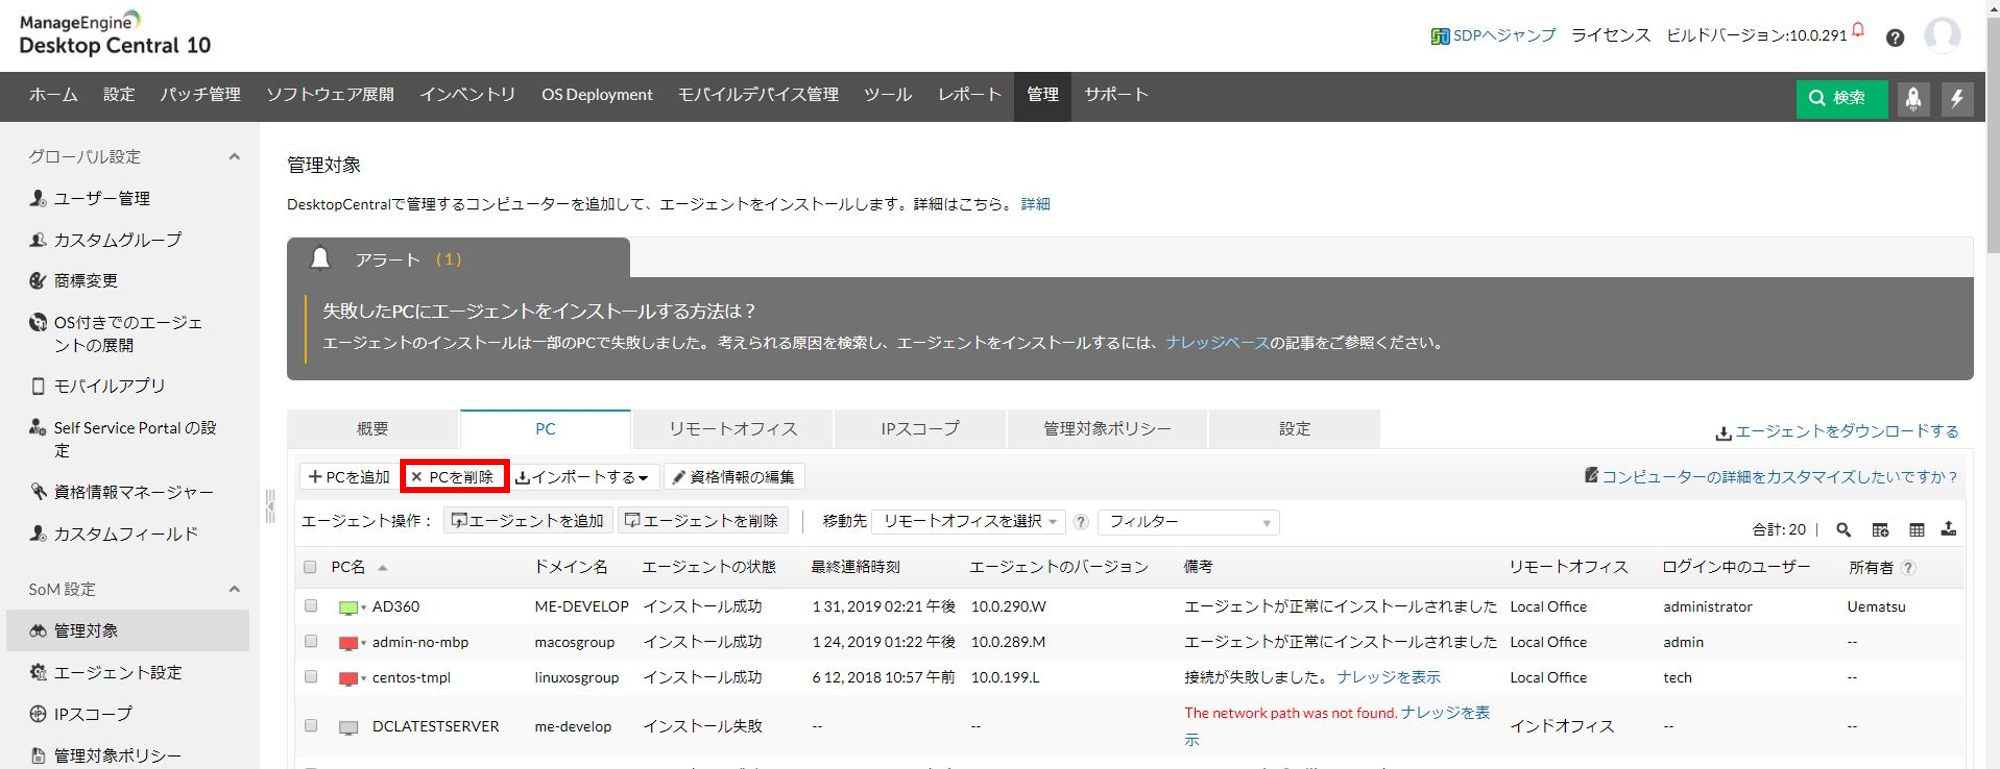Click the sidebar collapse handle
The width and height of the screenshot is (2000, 769).
[x=270, y=506]
